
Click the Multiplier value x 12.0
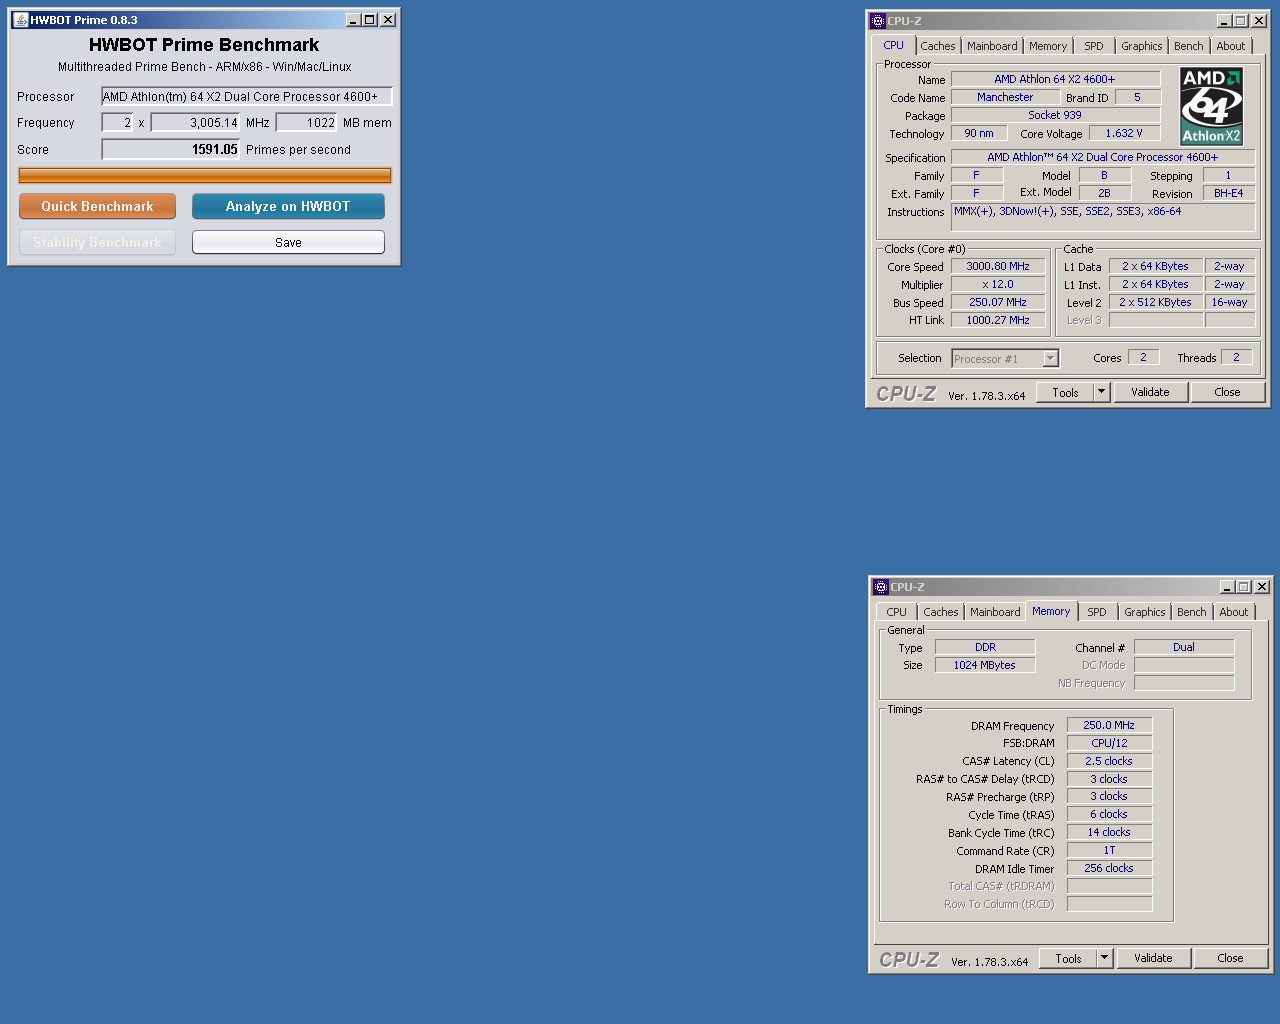tap(998, 284)
